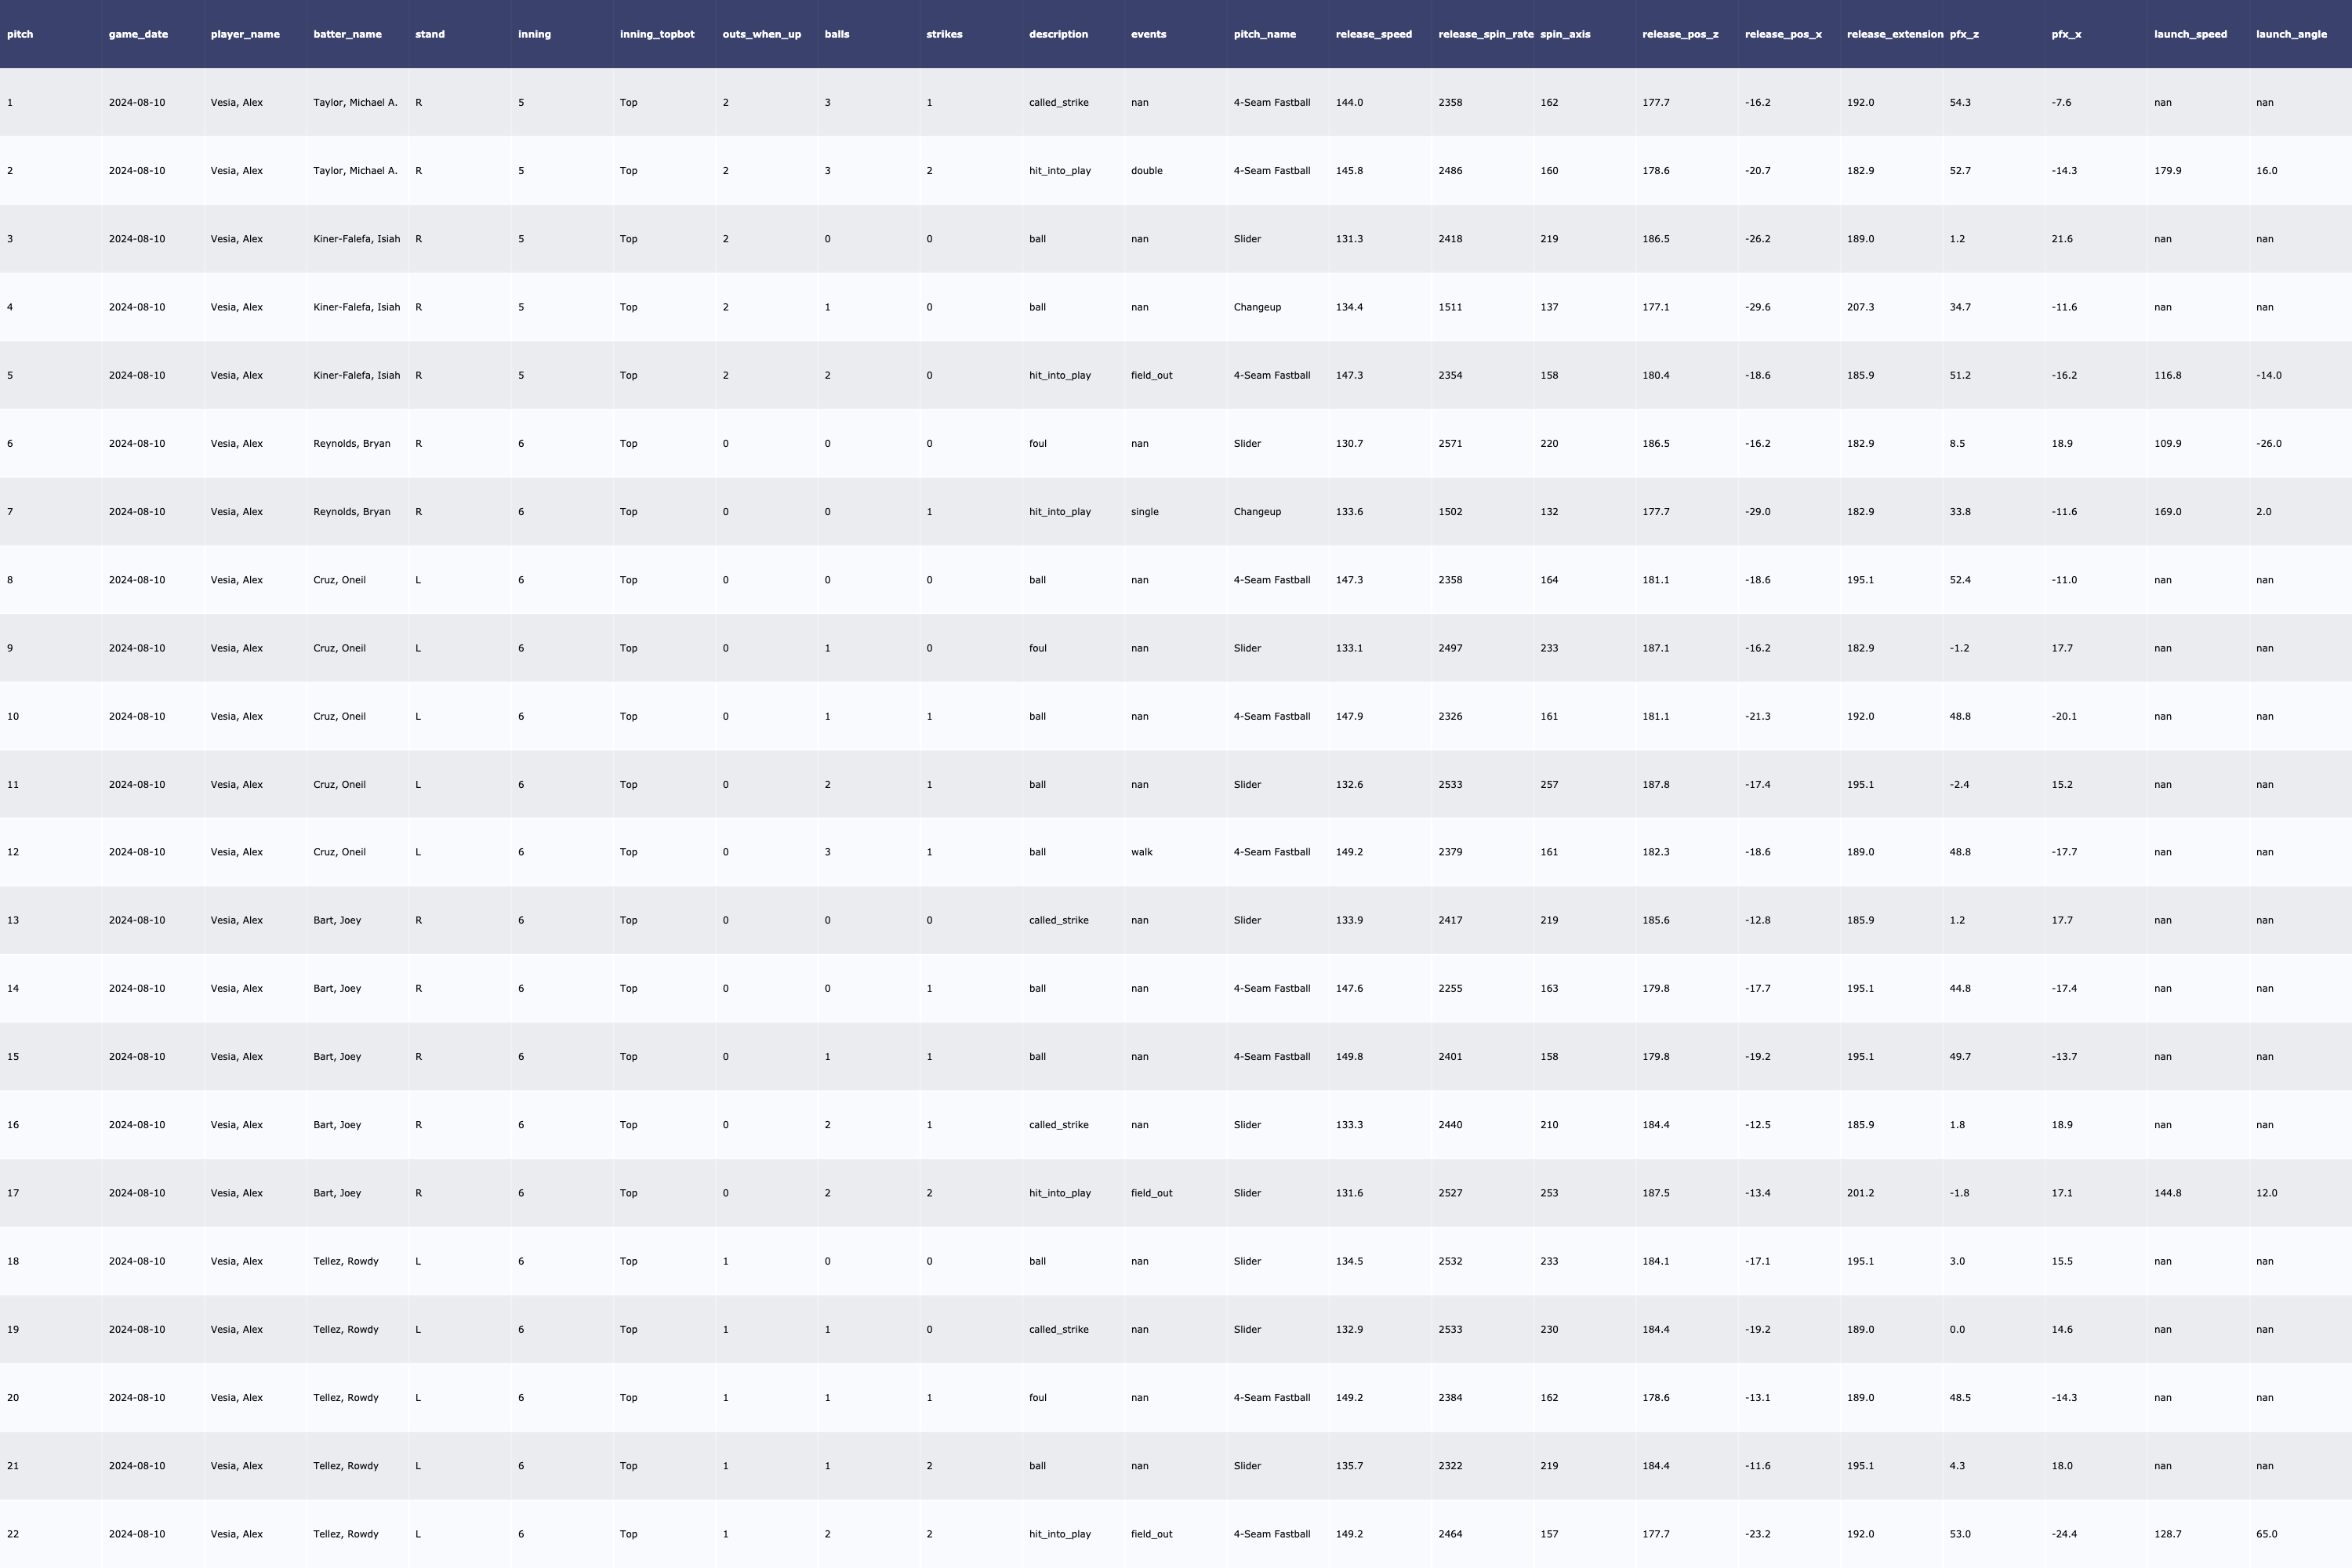Click spin rate value 2571 in row 6

click(1450, 444)
